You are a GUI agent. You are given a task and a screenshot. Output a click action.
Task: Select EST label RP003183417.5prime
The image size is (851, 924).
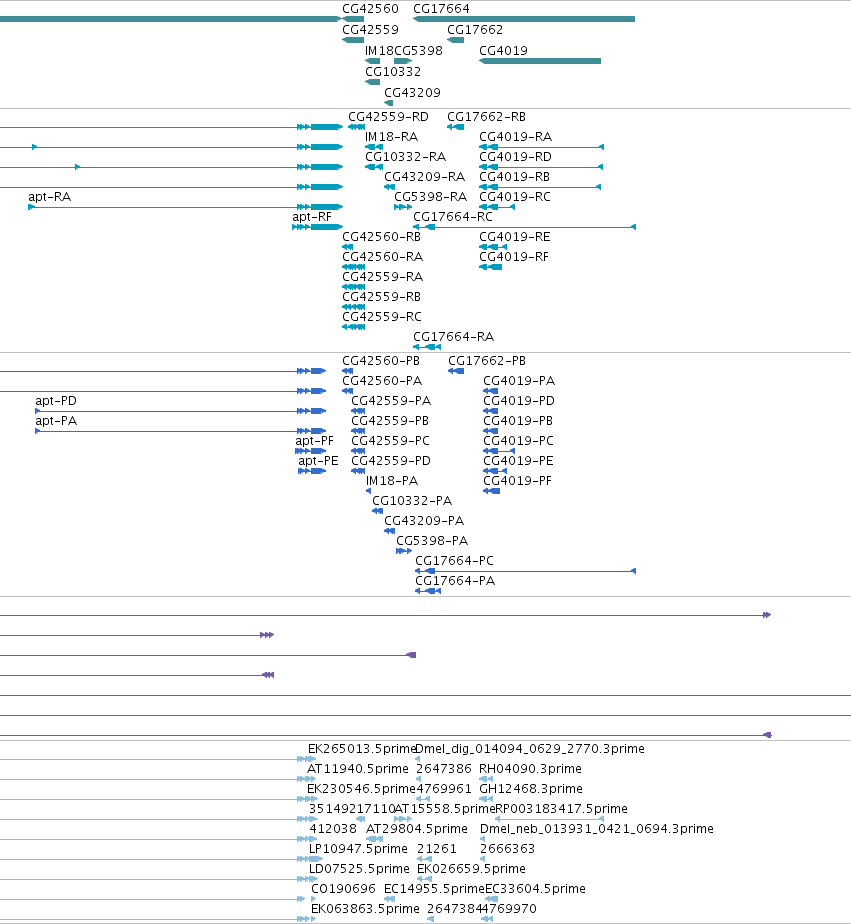click(561, 809)
